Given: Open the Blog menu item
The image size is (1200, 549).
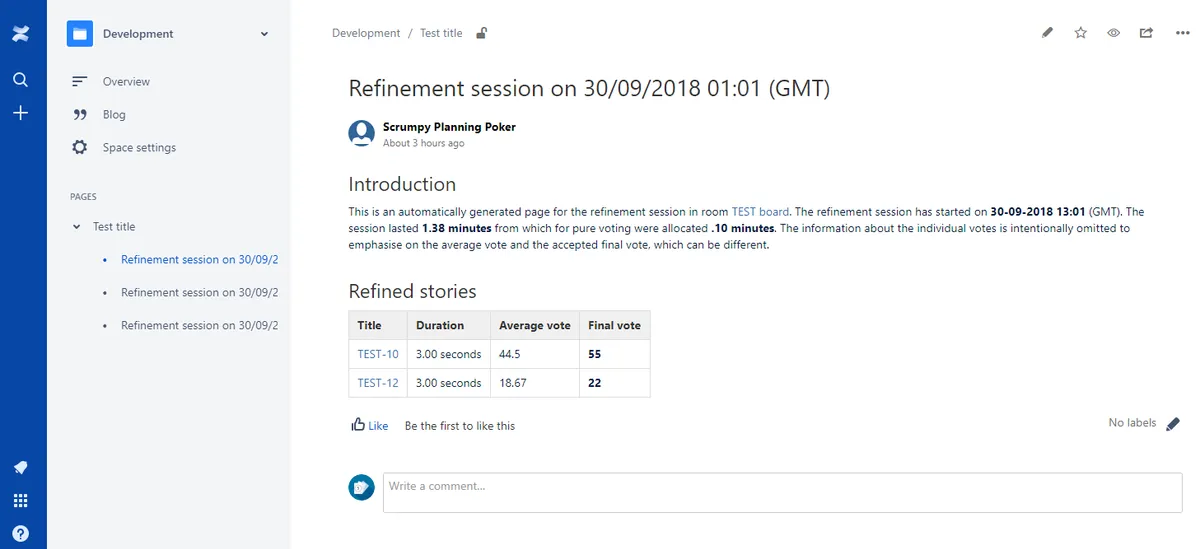Looking at the screenshot, I should click(114, 114).
